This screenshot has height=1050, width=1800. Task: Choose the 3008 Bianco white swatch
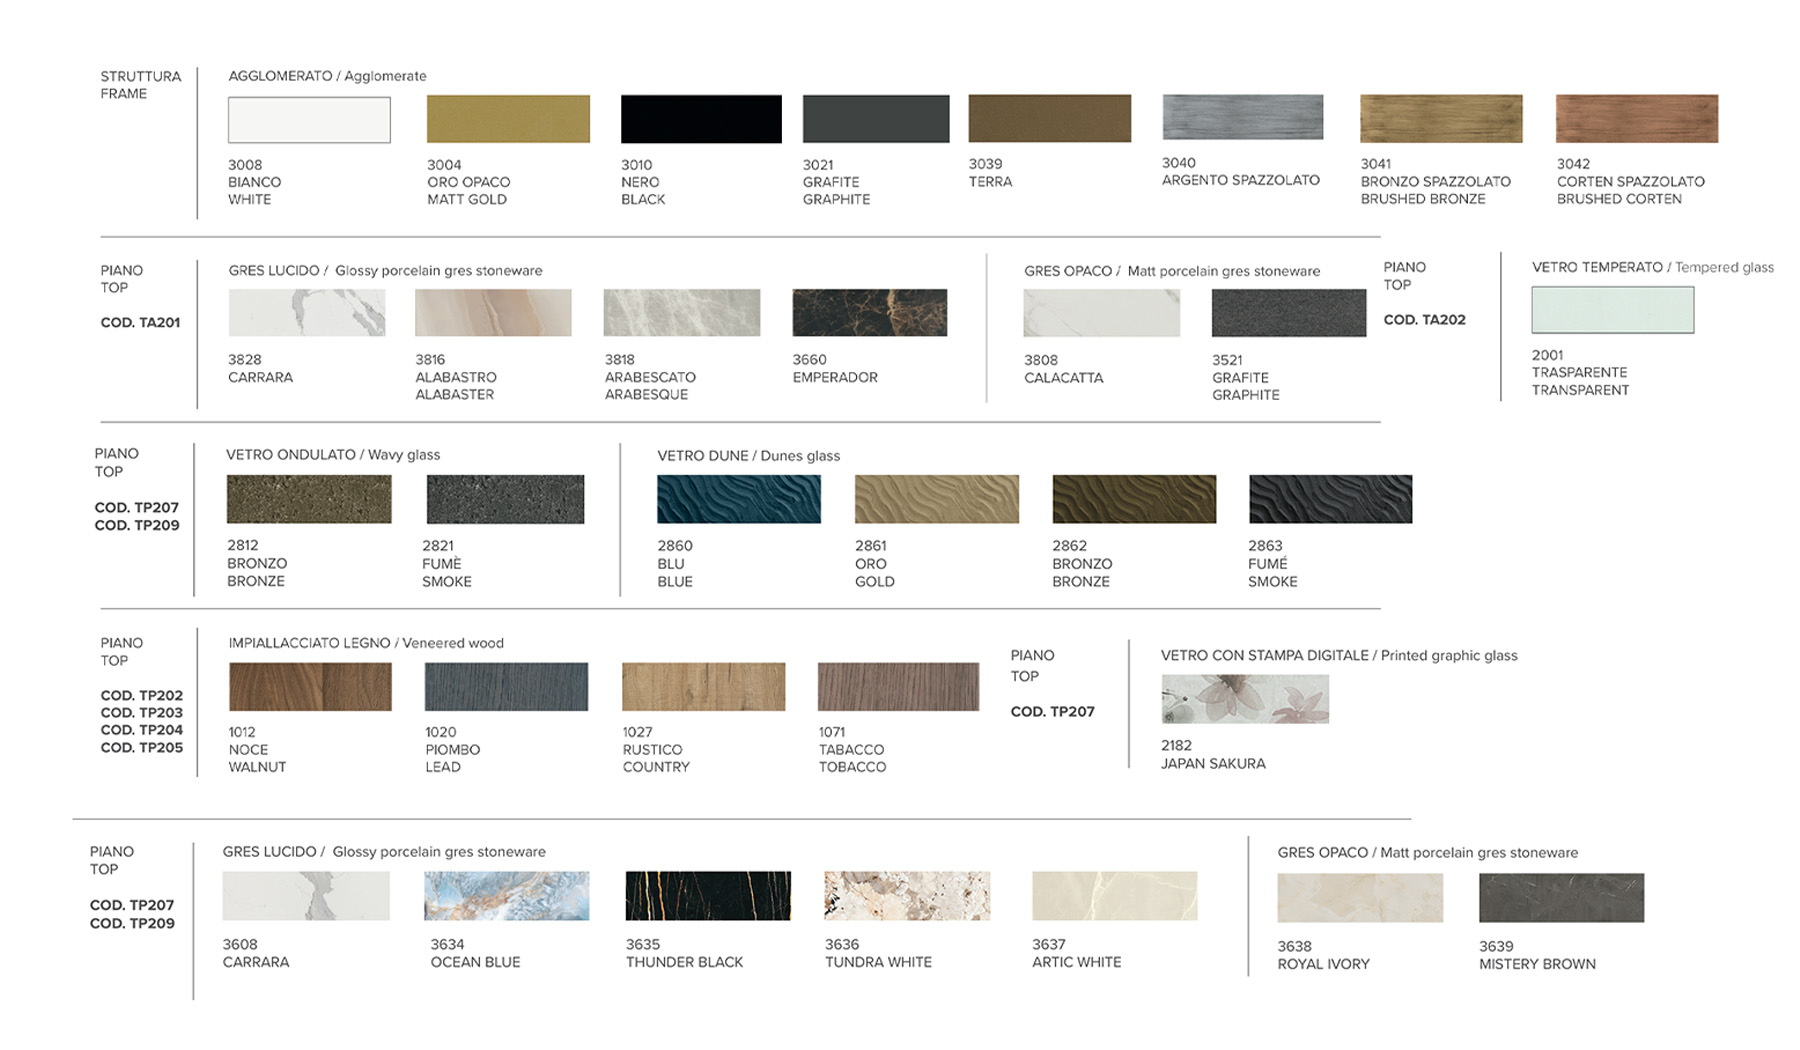coord(309,120)
